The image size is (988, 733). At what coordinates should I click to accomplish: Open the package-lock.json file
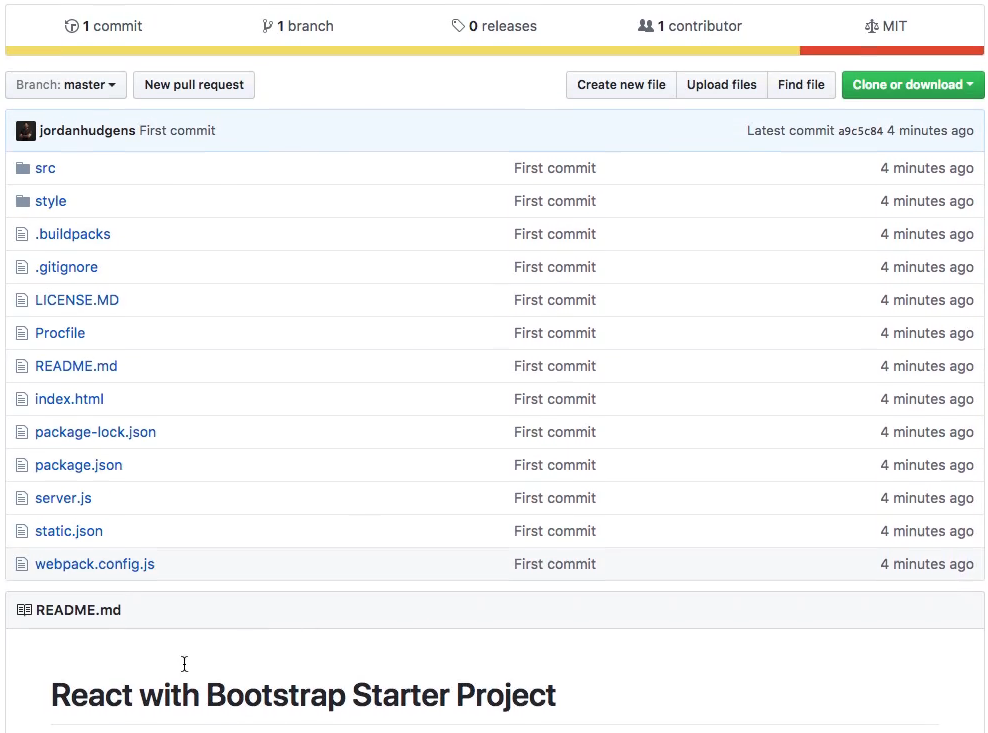[x=95, y=432]
